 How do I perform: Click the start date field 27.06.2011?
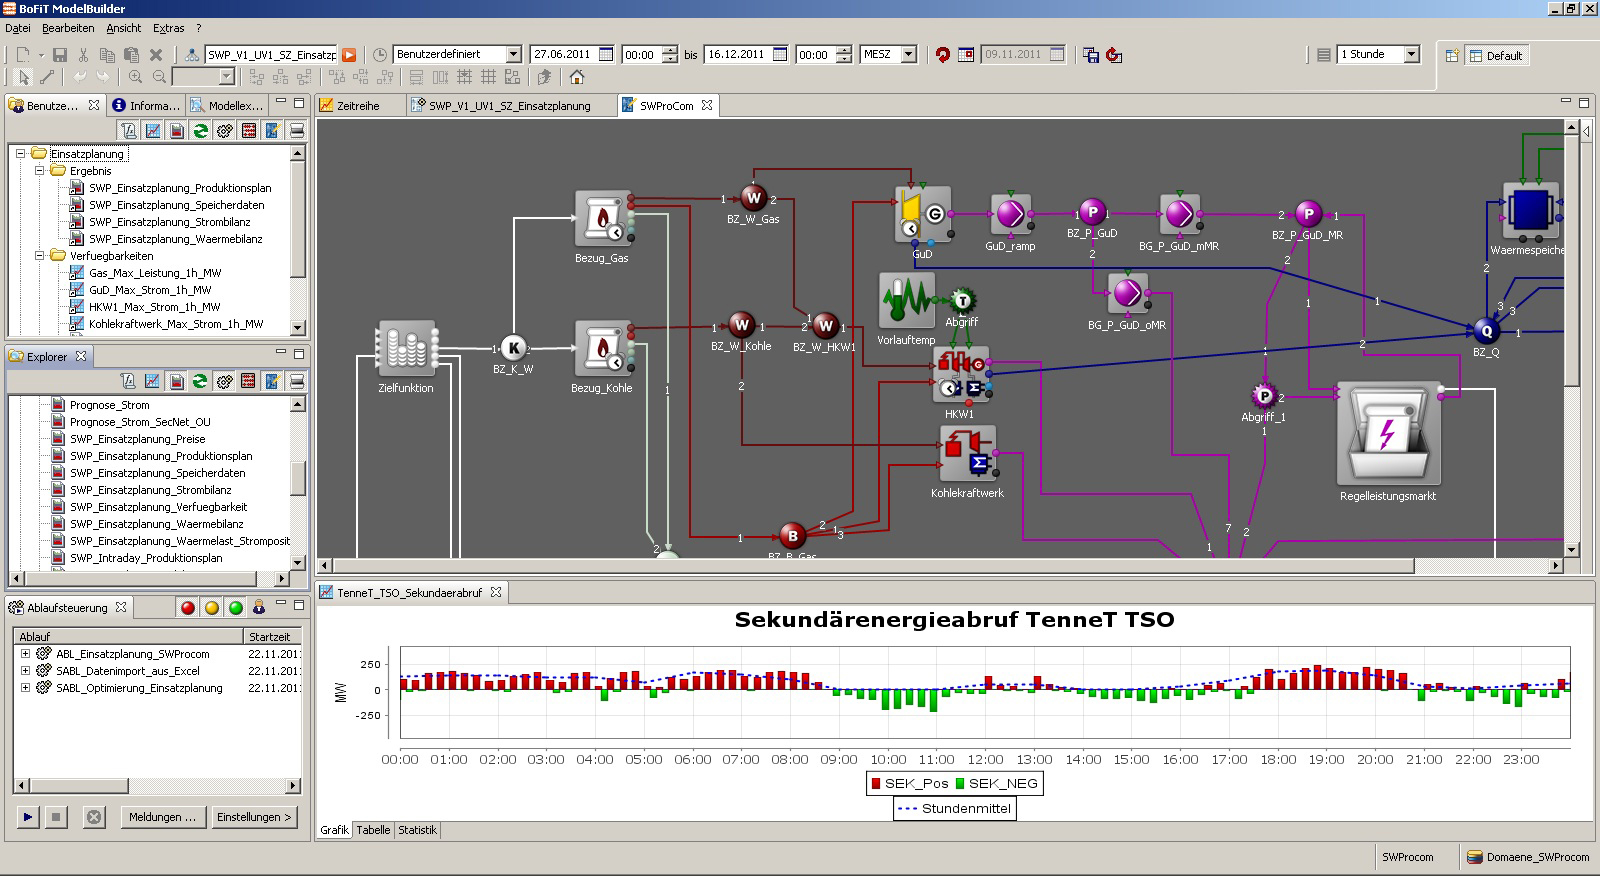coord(561,54)
